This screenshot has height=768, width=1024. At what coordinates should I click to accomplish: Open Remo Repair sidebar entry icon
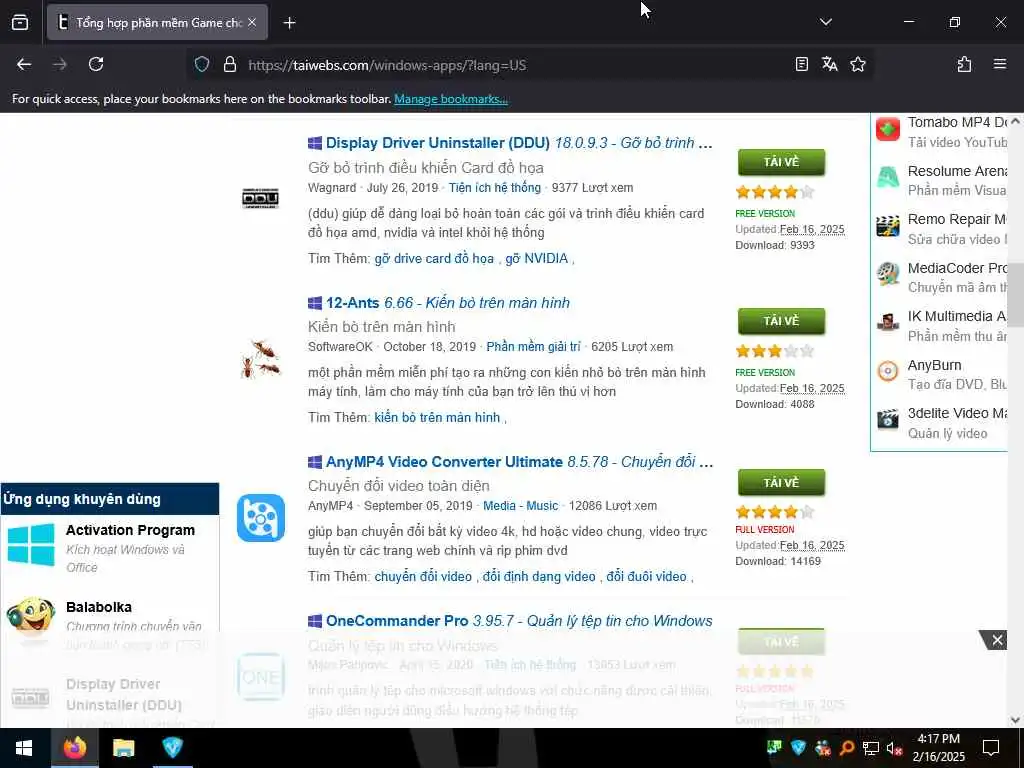tap(888, 226)
